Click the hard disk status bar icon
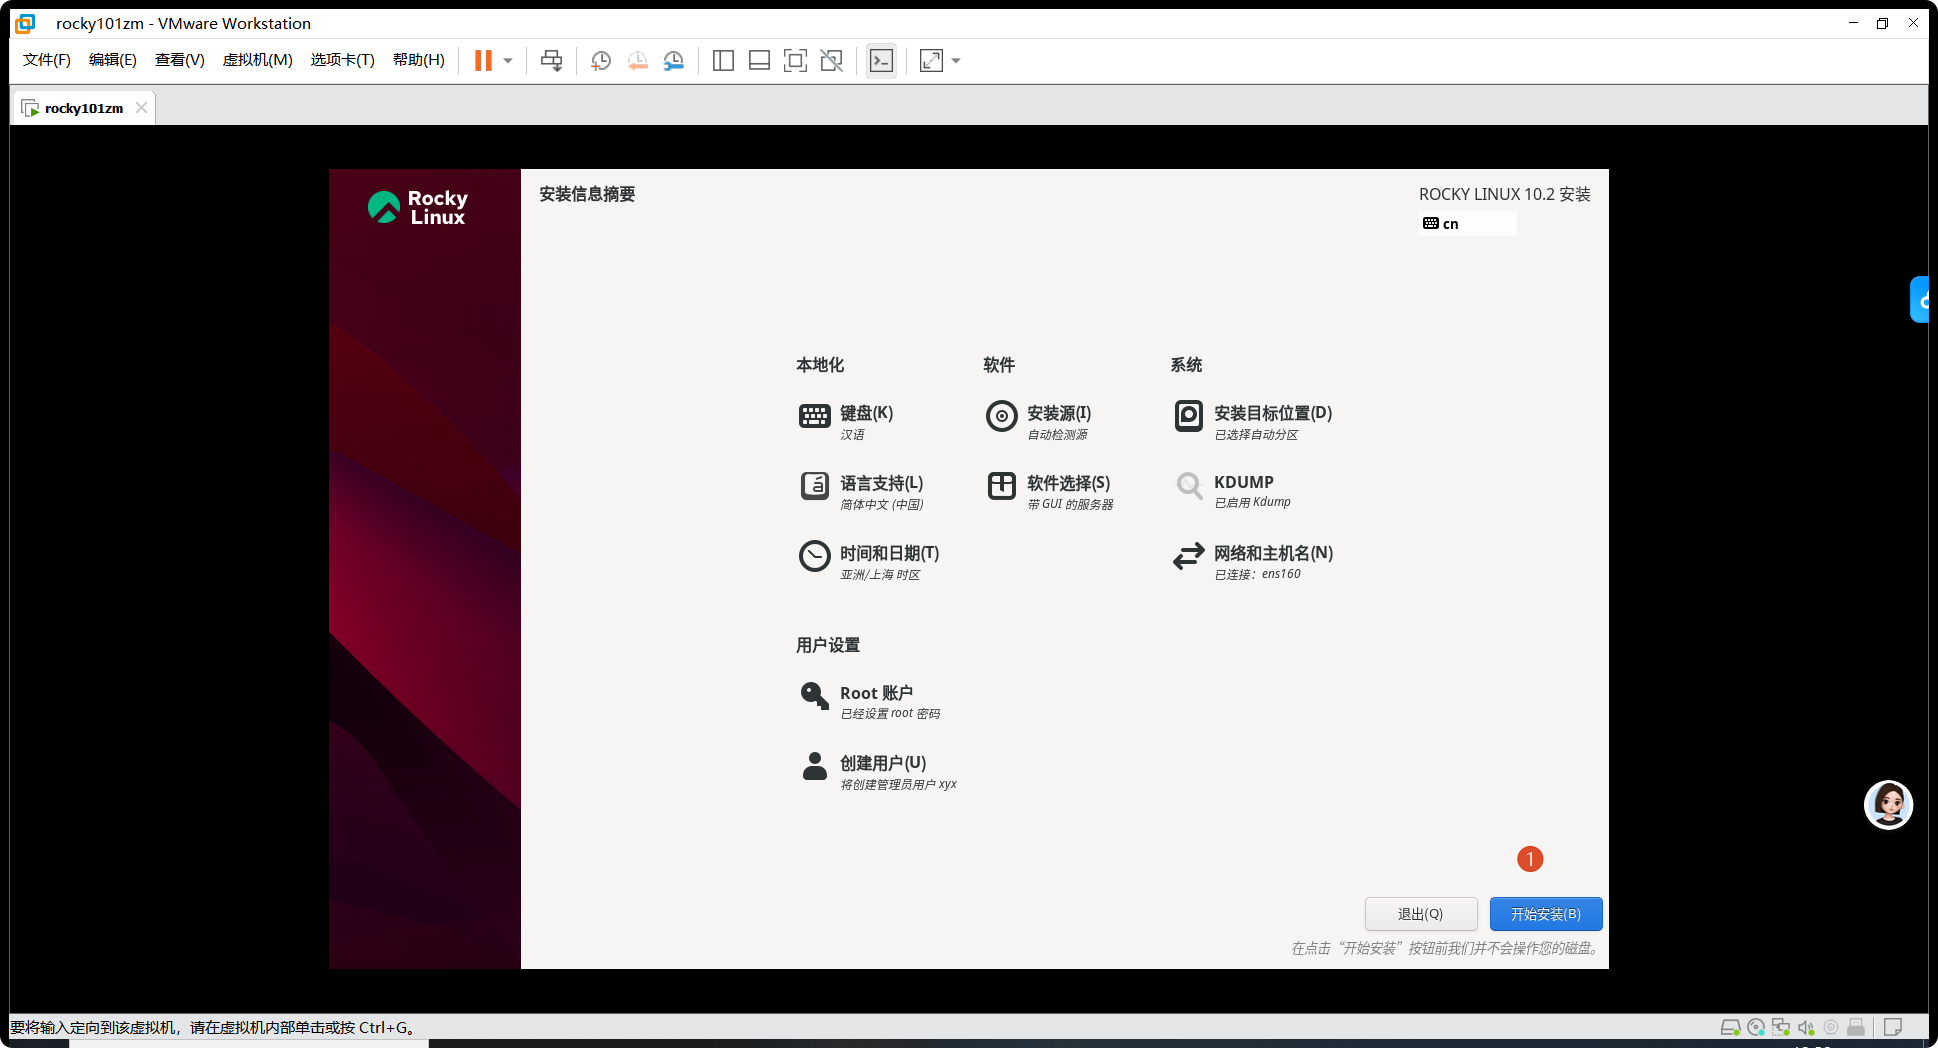This screenshot has height=1048, width=1938. [x=1730, y=1027]
